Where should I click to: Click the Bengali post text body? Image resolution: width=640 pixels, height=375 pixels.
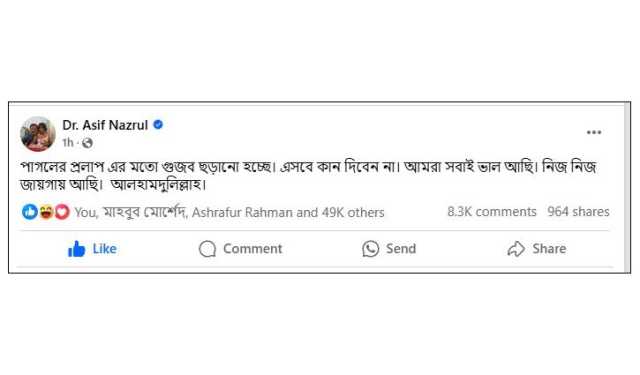(x=309, y=176)
